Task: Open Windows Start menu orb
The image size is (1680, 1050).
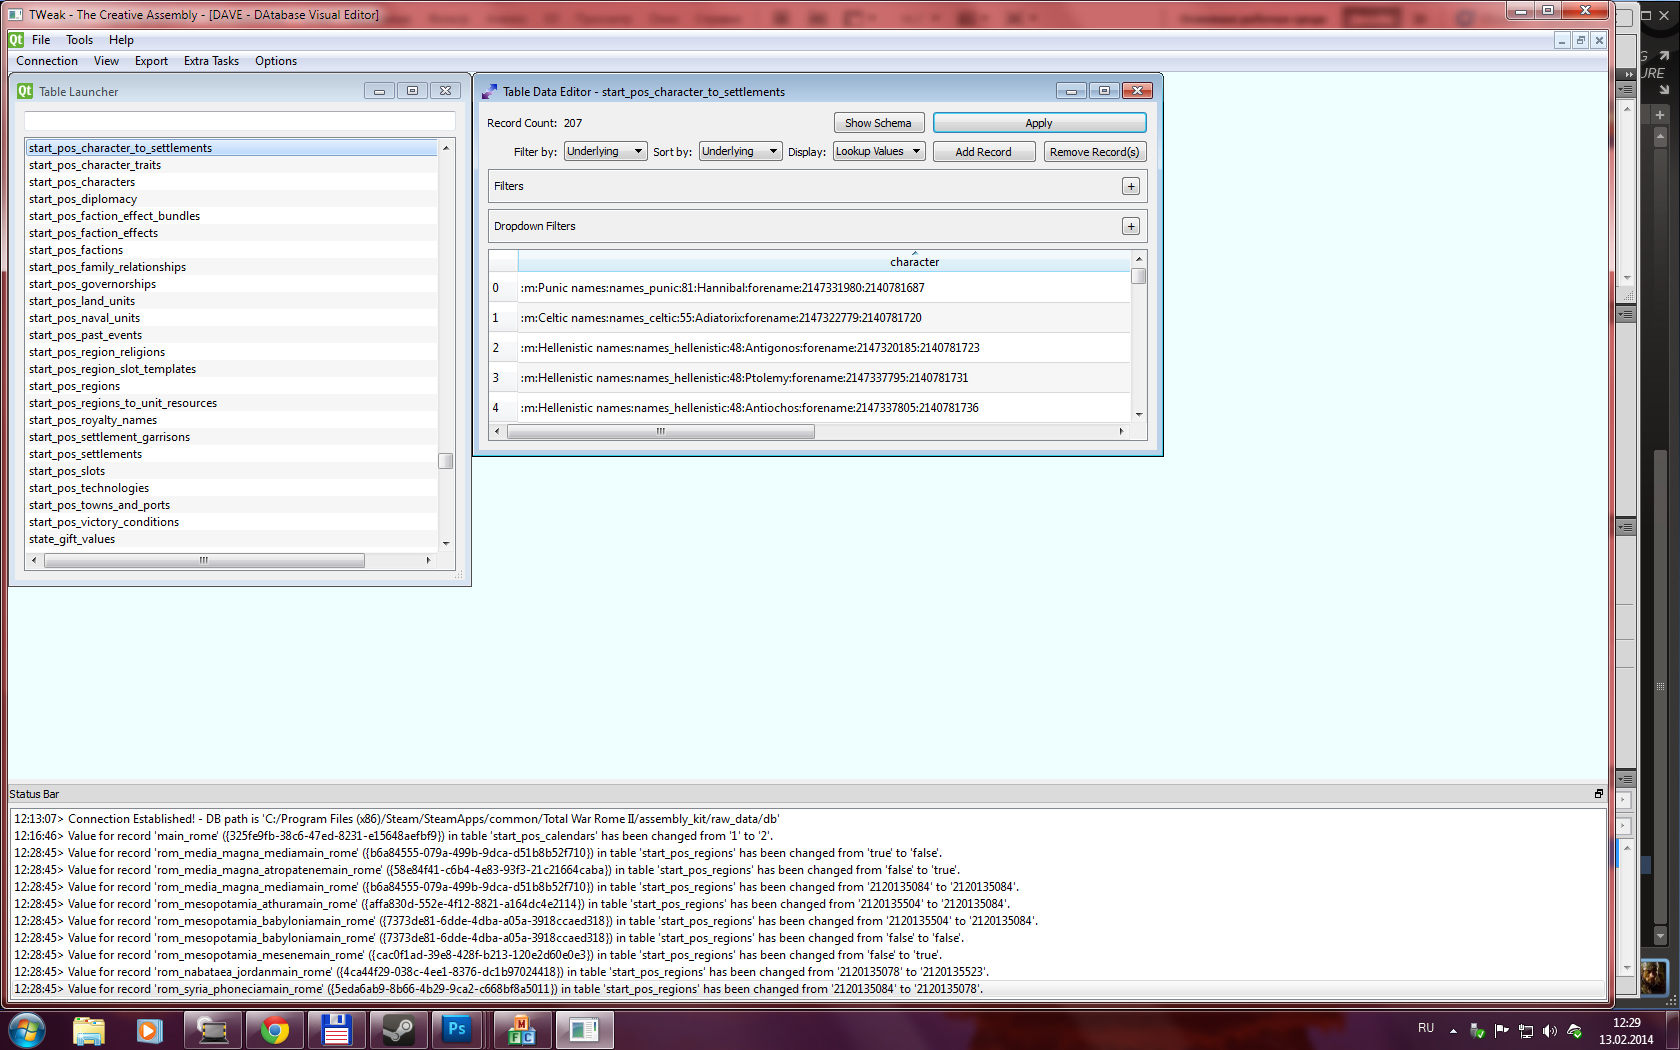Action: [x=27, y=1029]
